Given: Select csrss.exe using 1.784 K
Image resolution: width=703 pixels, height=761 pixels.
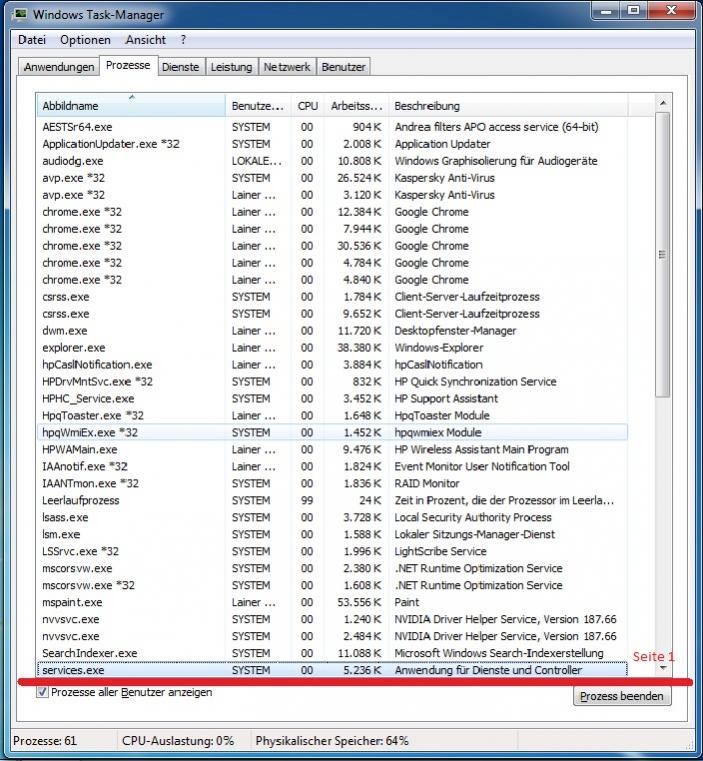Looking at the screenshot, I should [332, 297].
